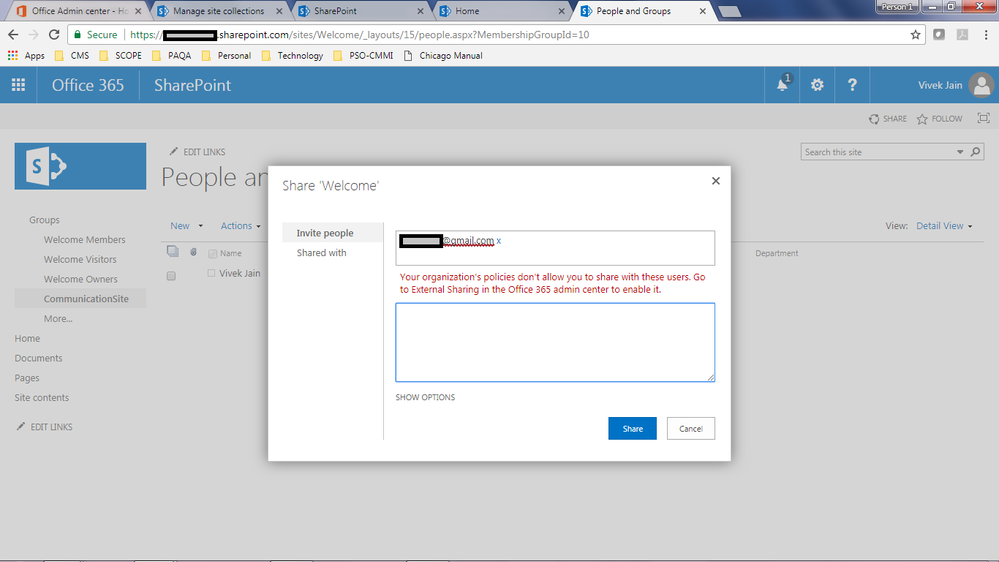Open the notifications bell
This screenshot has height=562, width=999.
[x=782, y=85]
